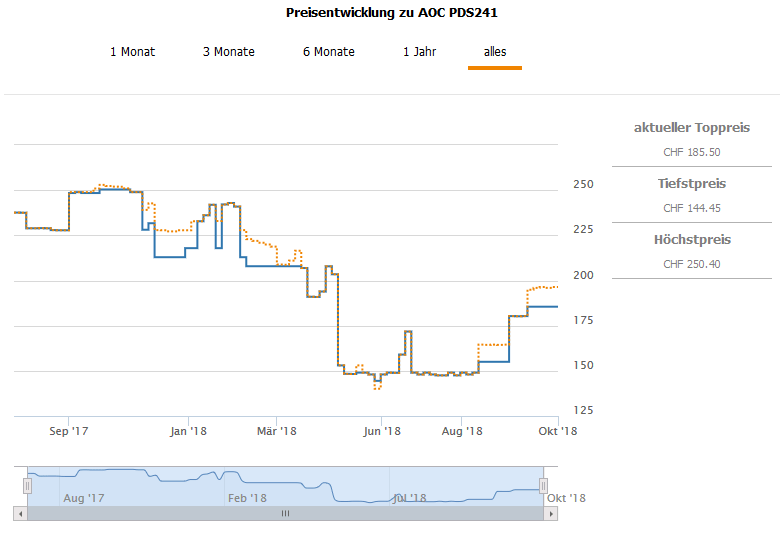Screen dimensions: 781x534
Task: Click the Jun '18 axis label
Action: (x=381, y=431)
